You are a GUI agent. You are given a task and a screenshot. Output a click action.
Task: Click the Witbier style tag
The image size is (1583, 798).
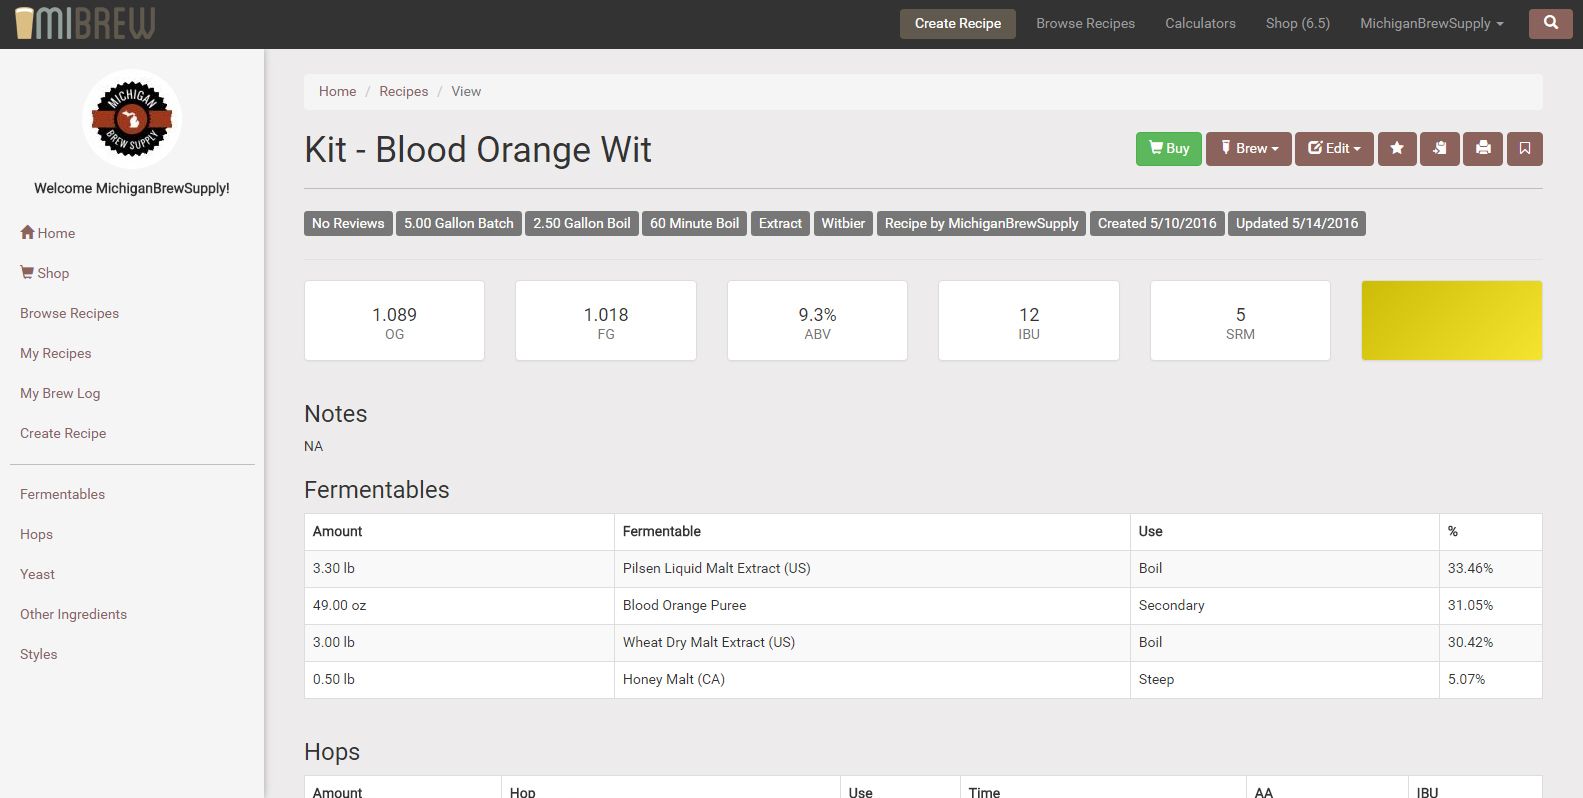point(843,223)
